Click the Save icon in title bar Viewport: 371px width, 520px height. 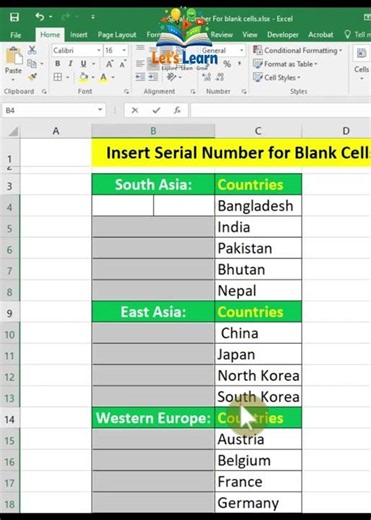(14, 17)
